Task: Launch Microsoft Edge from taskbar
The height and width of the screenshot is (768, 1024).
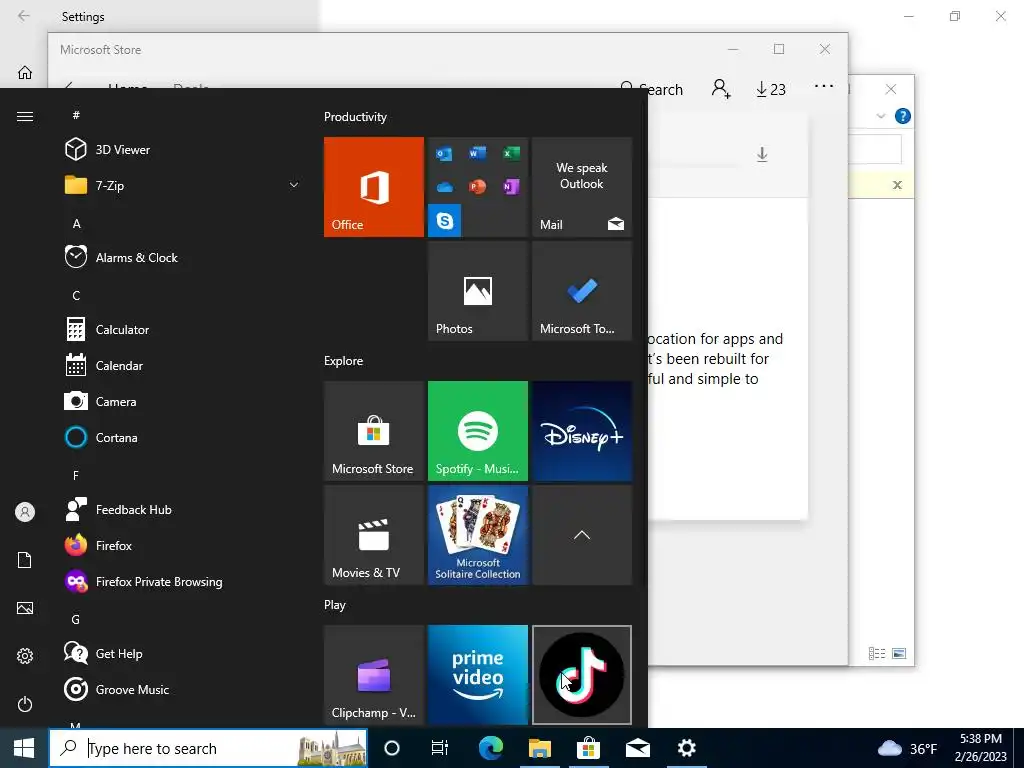Action: [x=491, y=748]
